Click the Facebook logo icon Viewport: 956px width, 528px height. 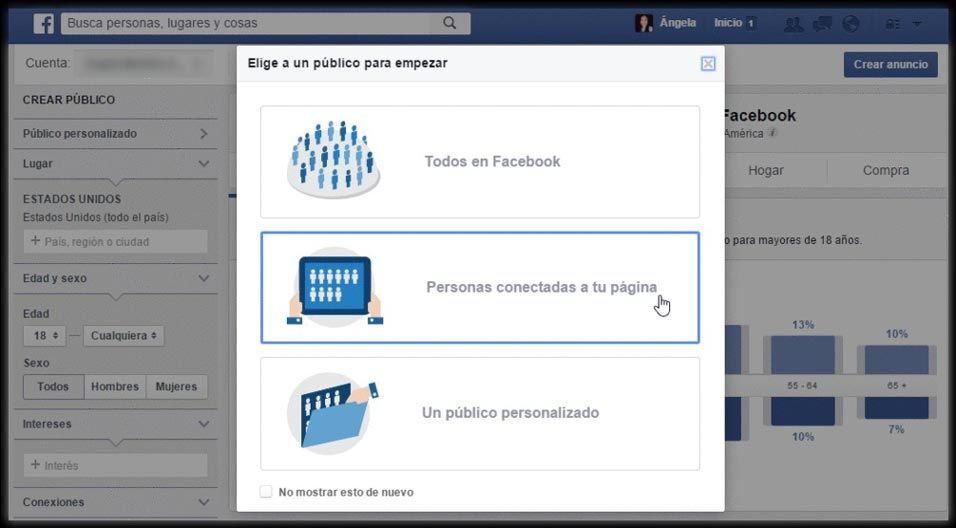tap(44, 23)
